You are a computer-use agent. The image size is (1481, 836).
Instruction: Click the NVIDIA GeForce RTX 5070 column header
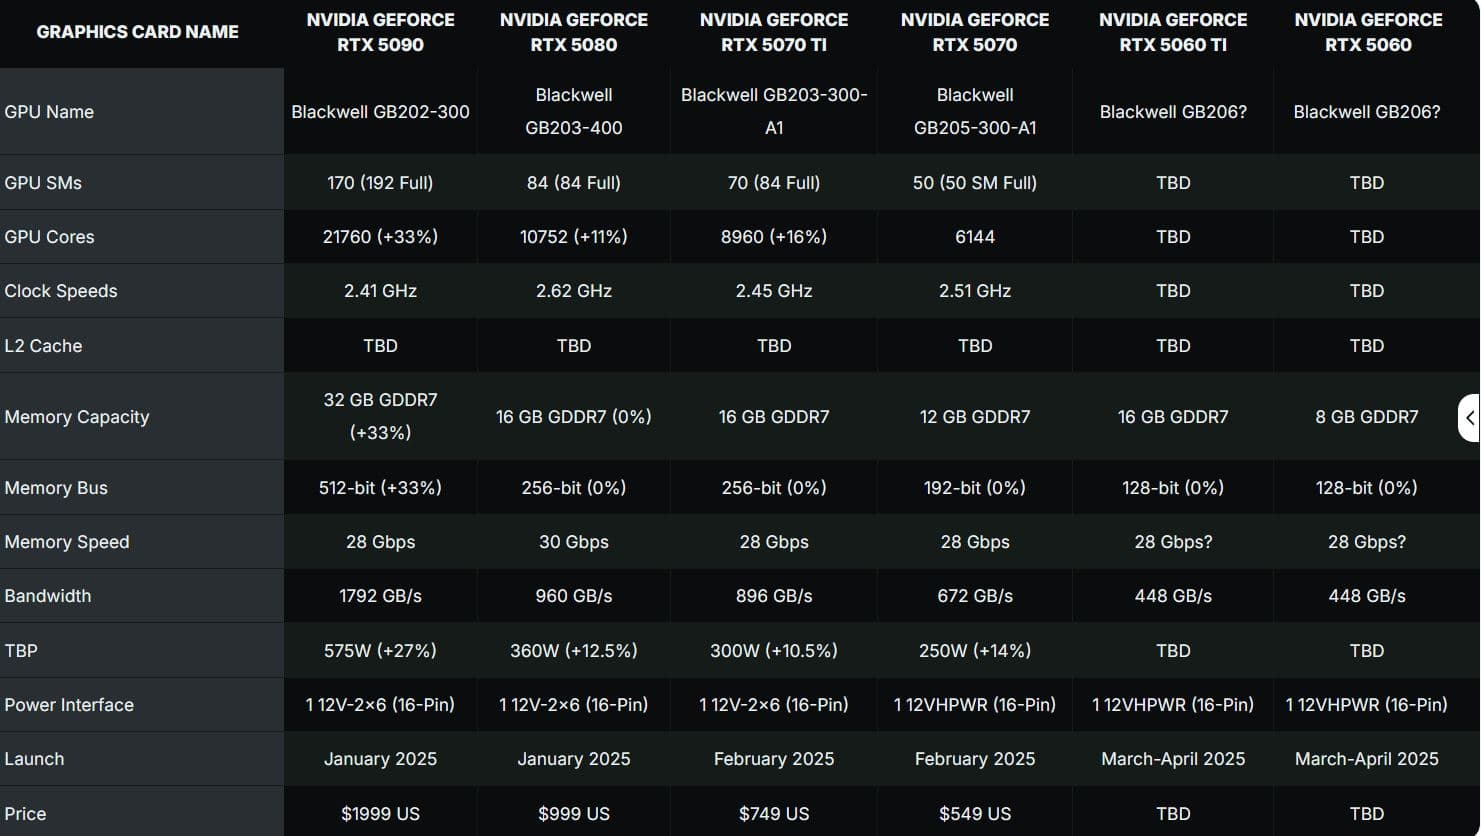click(x=975, y=32)
